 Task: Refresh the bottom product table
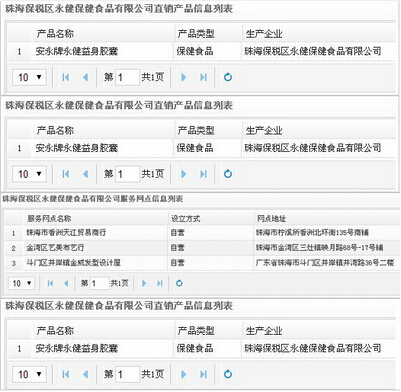(228, 374)
